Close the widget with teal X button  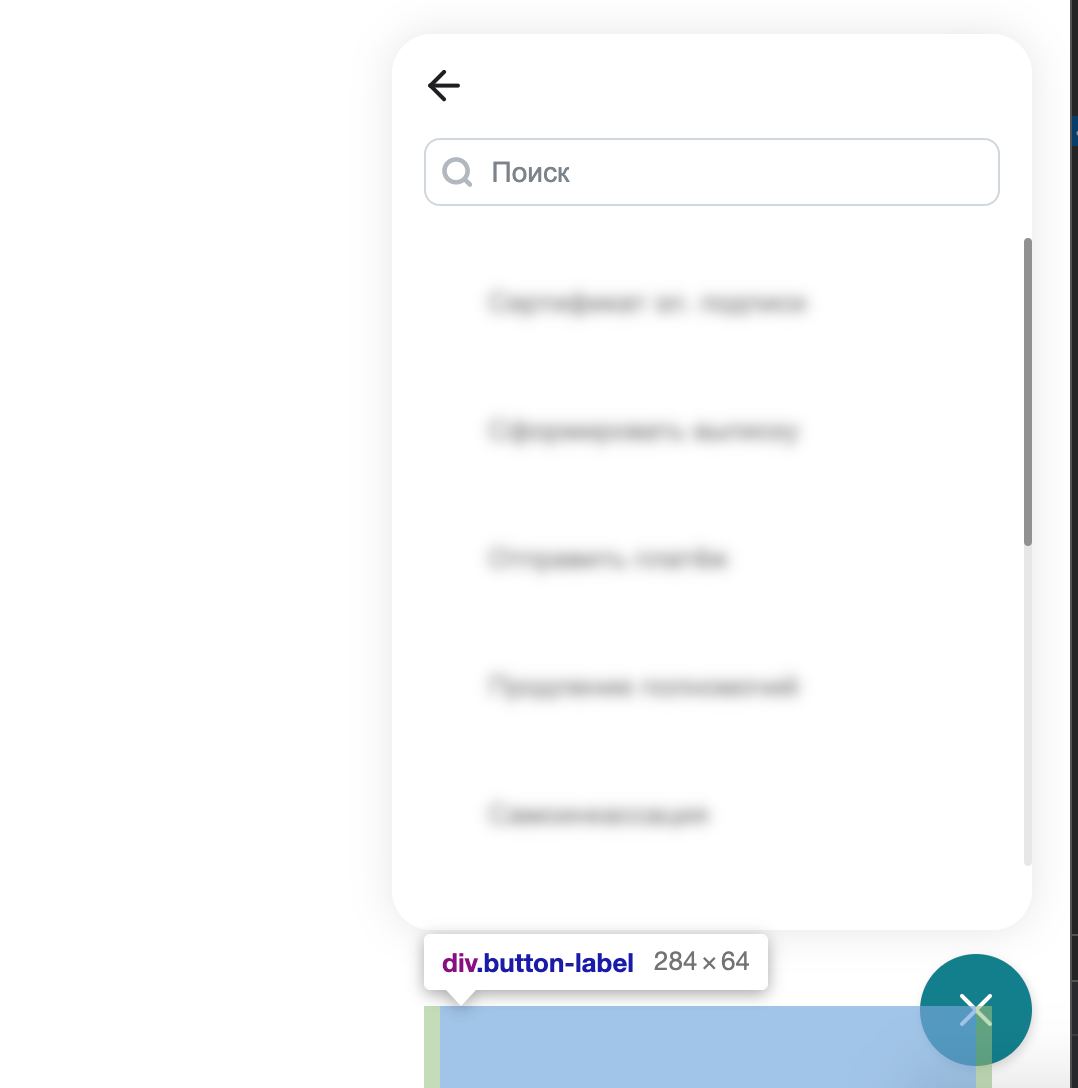[x=975, y=1010]
